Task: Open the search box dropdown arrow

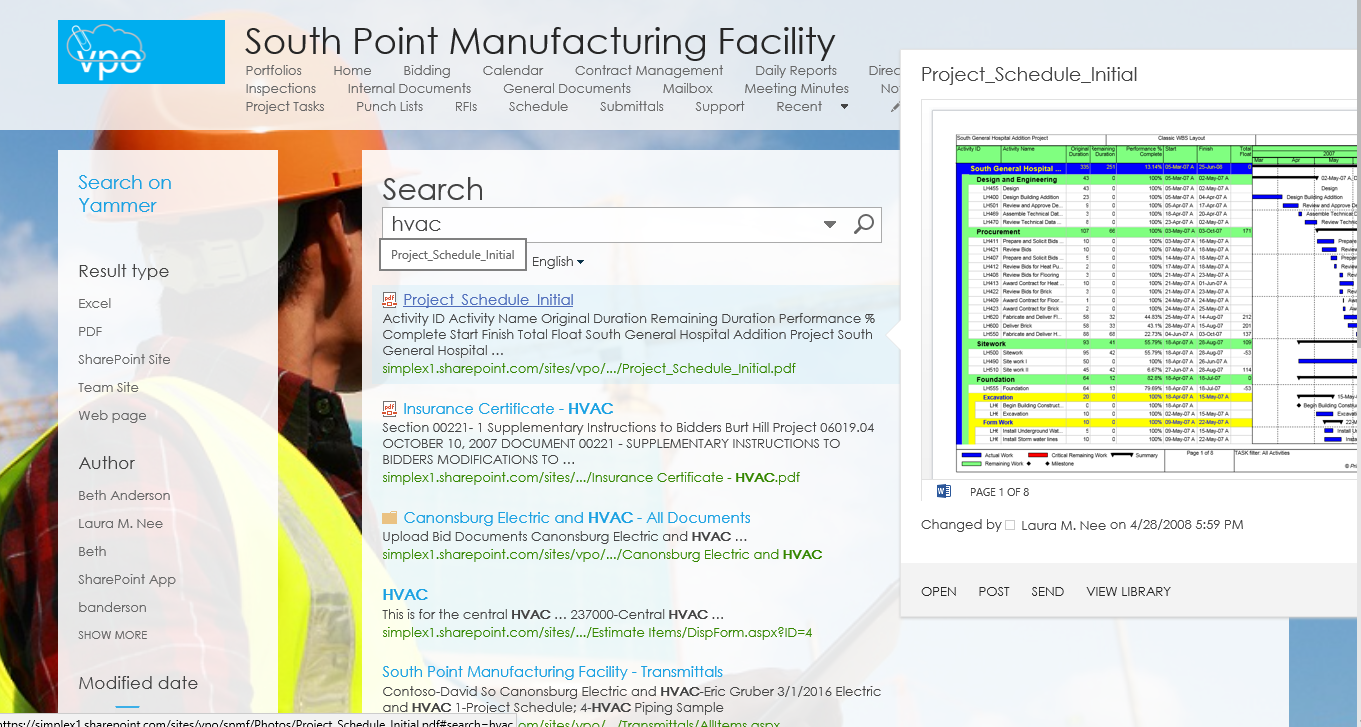Action: coord(830,224)
